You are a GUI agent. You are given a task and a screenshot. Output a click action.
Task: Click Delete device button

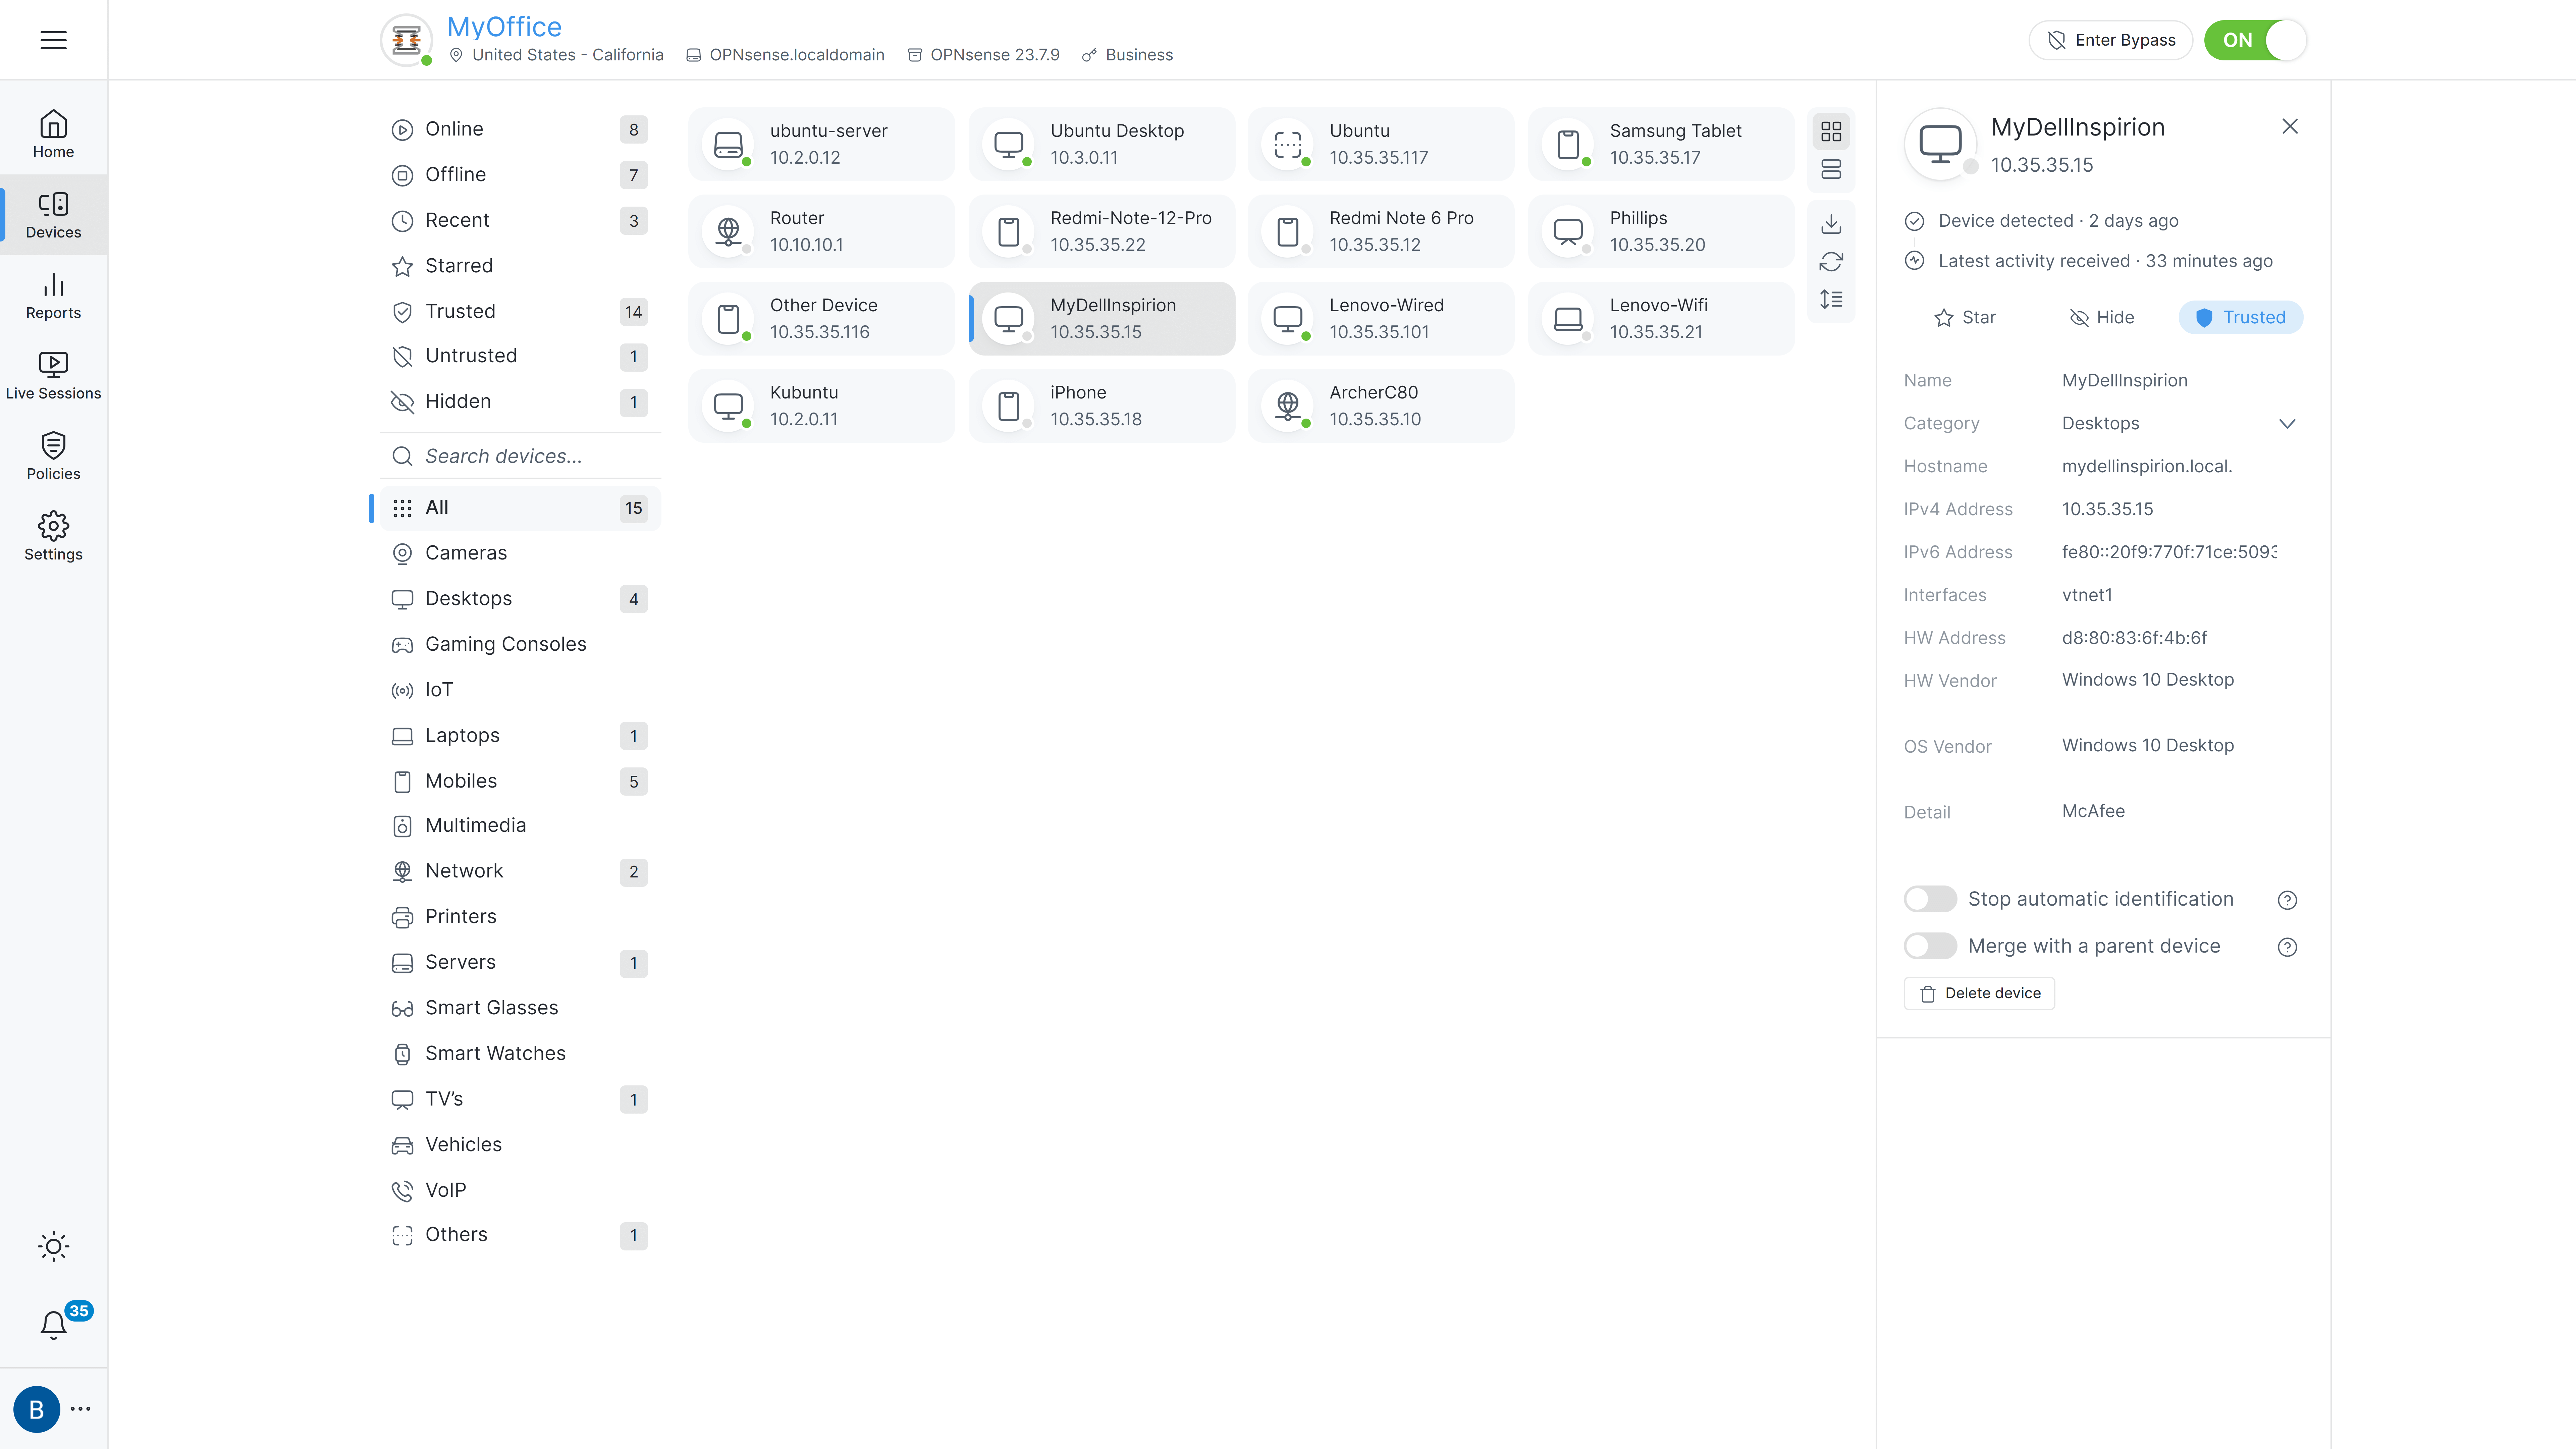(1979, 993)
